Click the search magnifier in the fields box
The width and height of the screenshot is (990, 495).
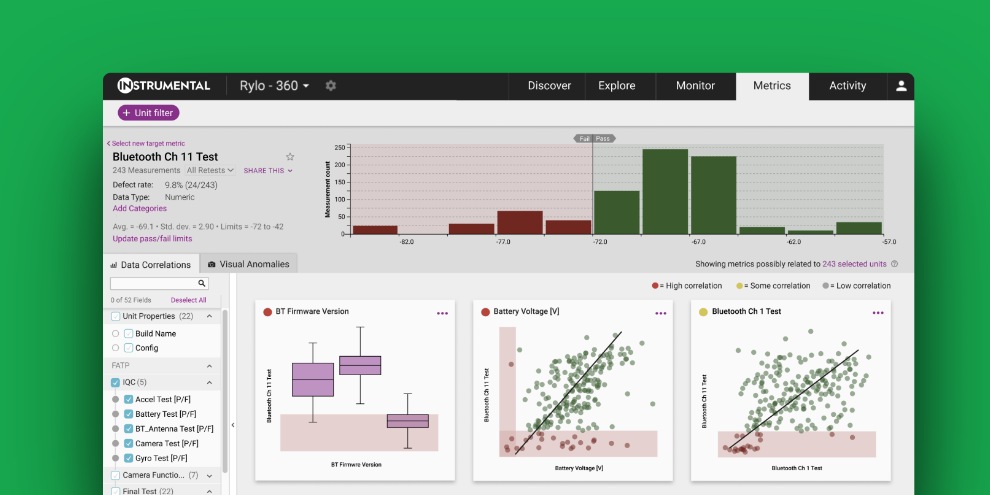[x=202, y=283]
